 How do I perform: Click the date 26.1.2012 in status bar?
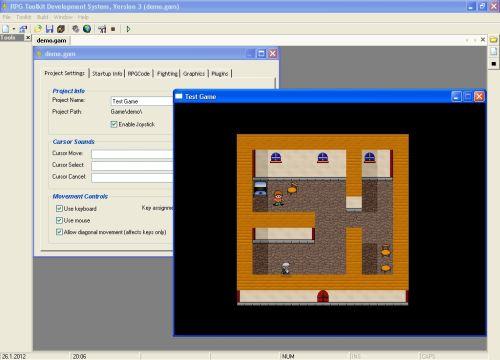pos(14,356)
